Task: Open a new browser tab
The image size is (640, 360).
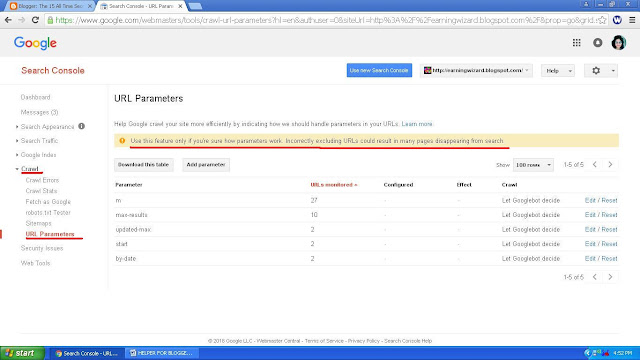Action: [195, 6]
